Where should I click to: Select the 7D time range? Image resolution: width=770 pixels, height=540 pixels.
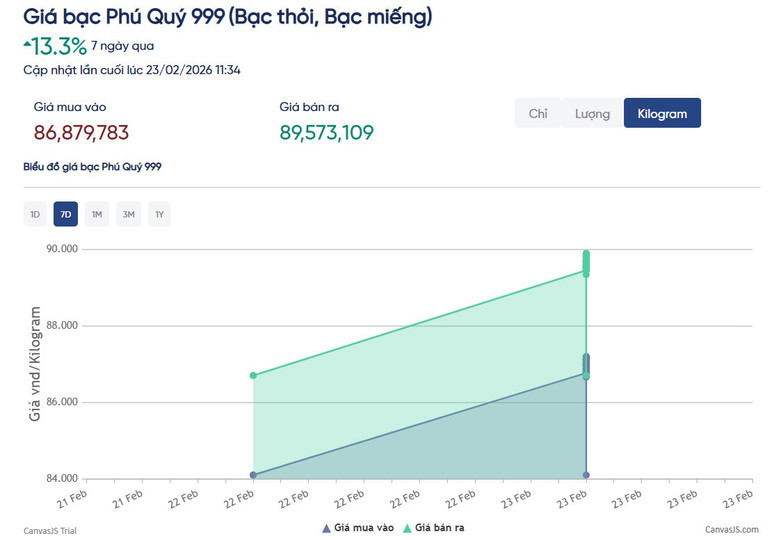pos(66,214)
